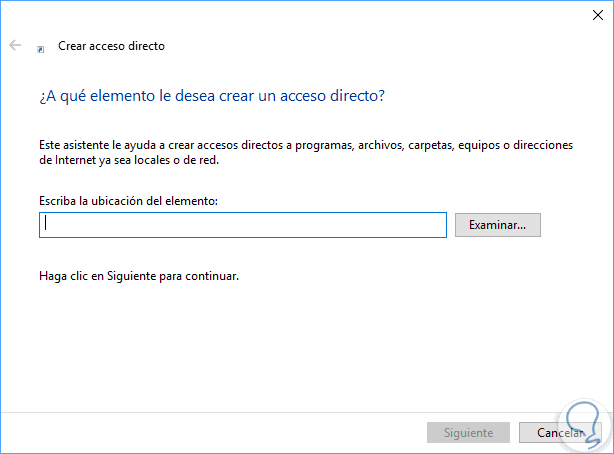Click the blue heading question about acceso directo
This screenshot has height=454, width=614.
[x=211, y=96]
